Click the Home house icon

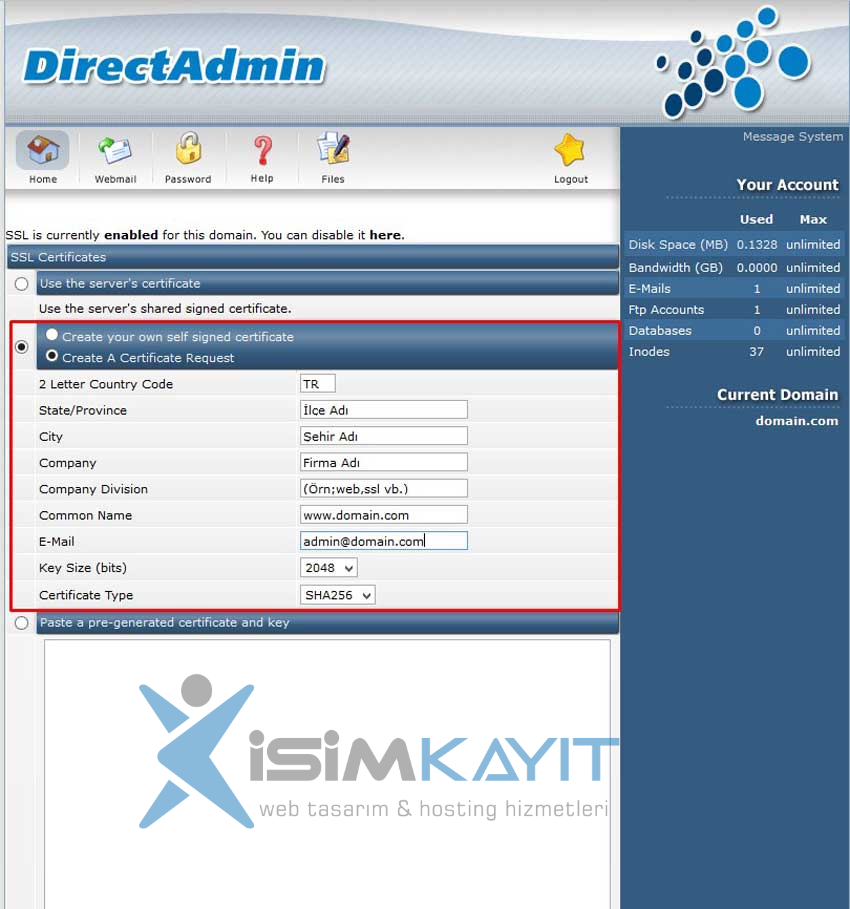point(43,150)
